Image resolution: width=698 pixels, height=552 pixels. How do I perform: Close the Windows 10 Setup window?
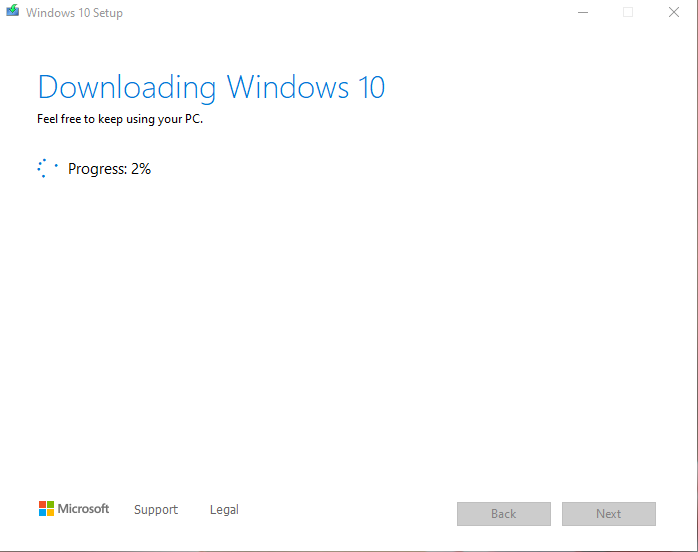(674, 12)
